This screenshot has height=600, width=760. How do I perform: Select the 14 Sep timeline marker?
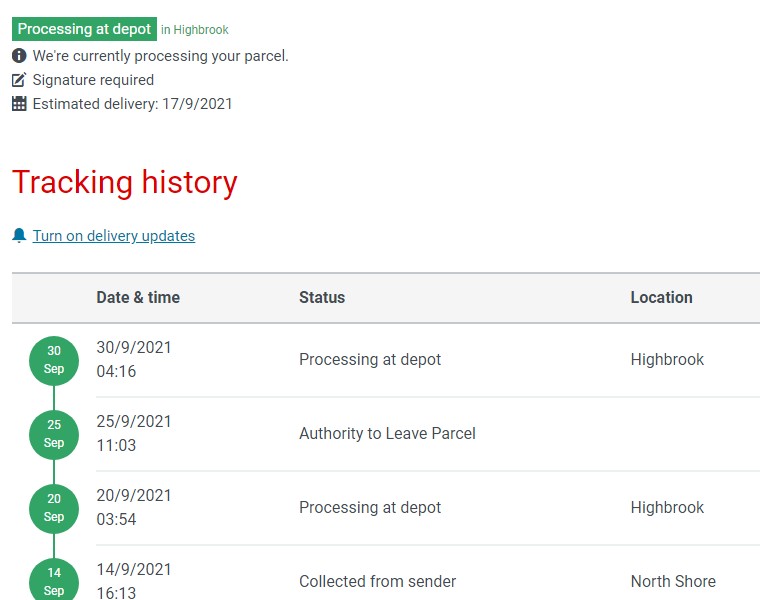[x=54, y=581]
